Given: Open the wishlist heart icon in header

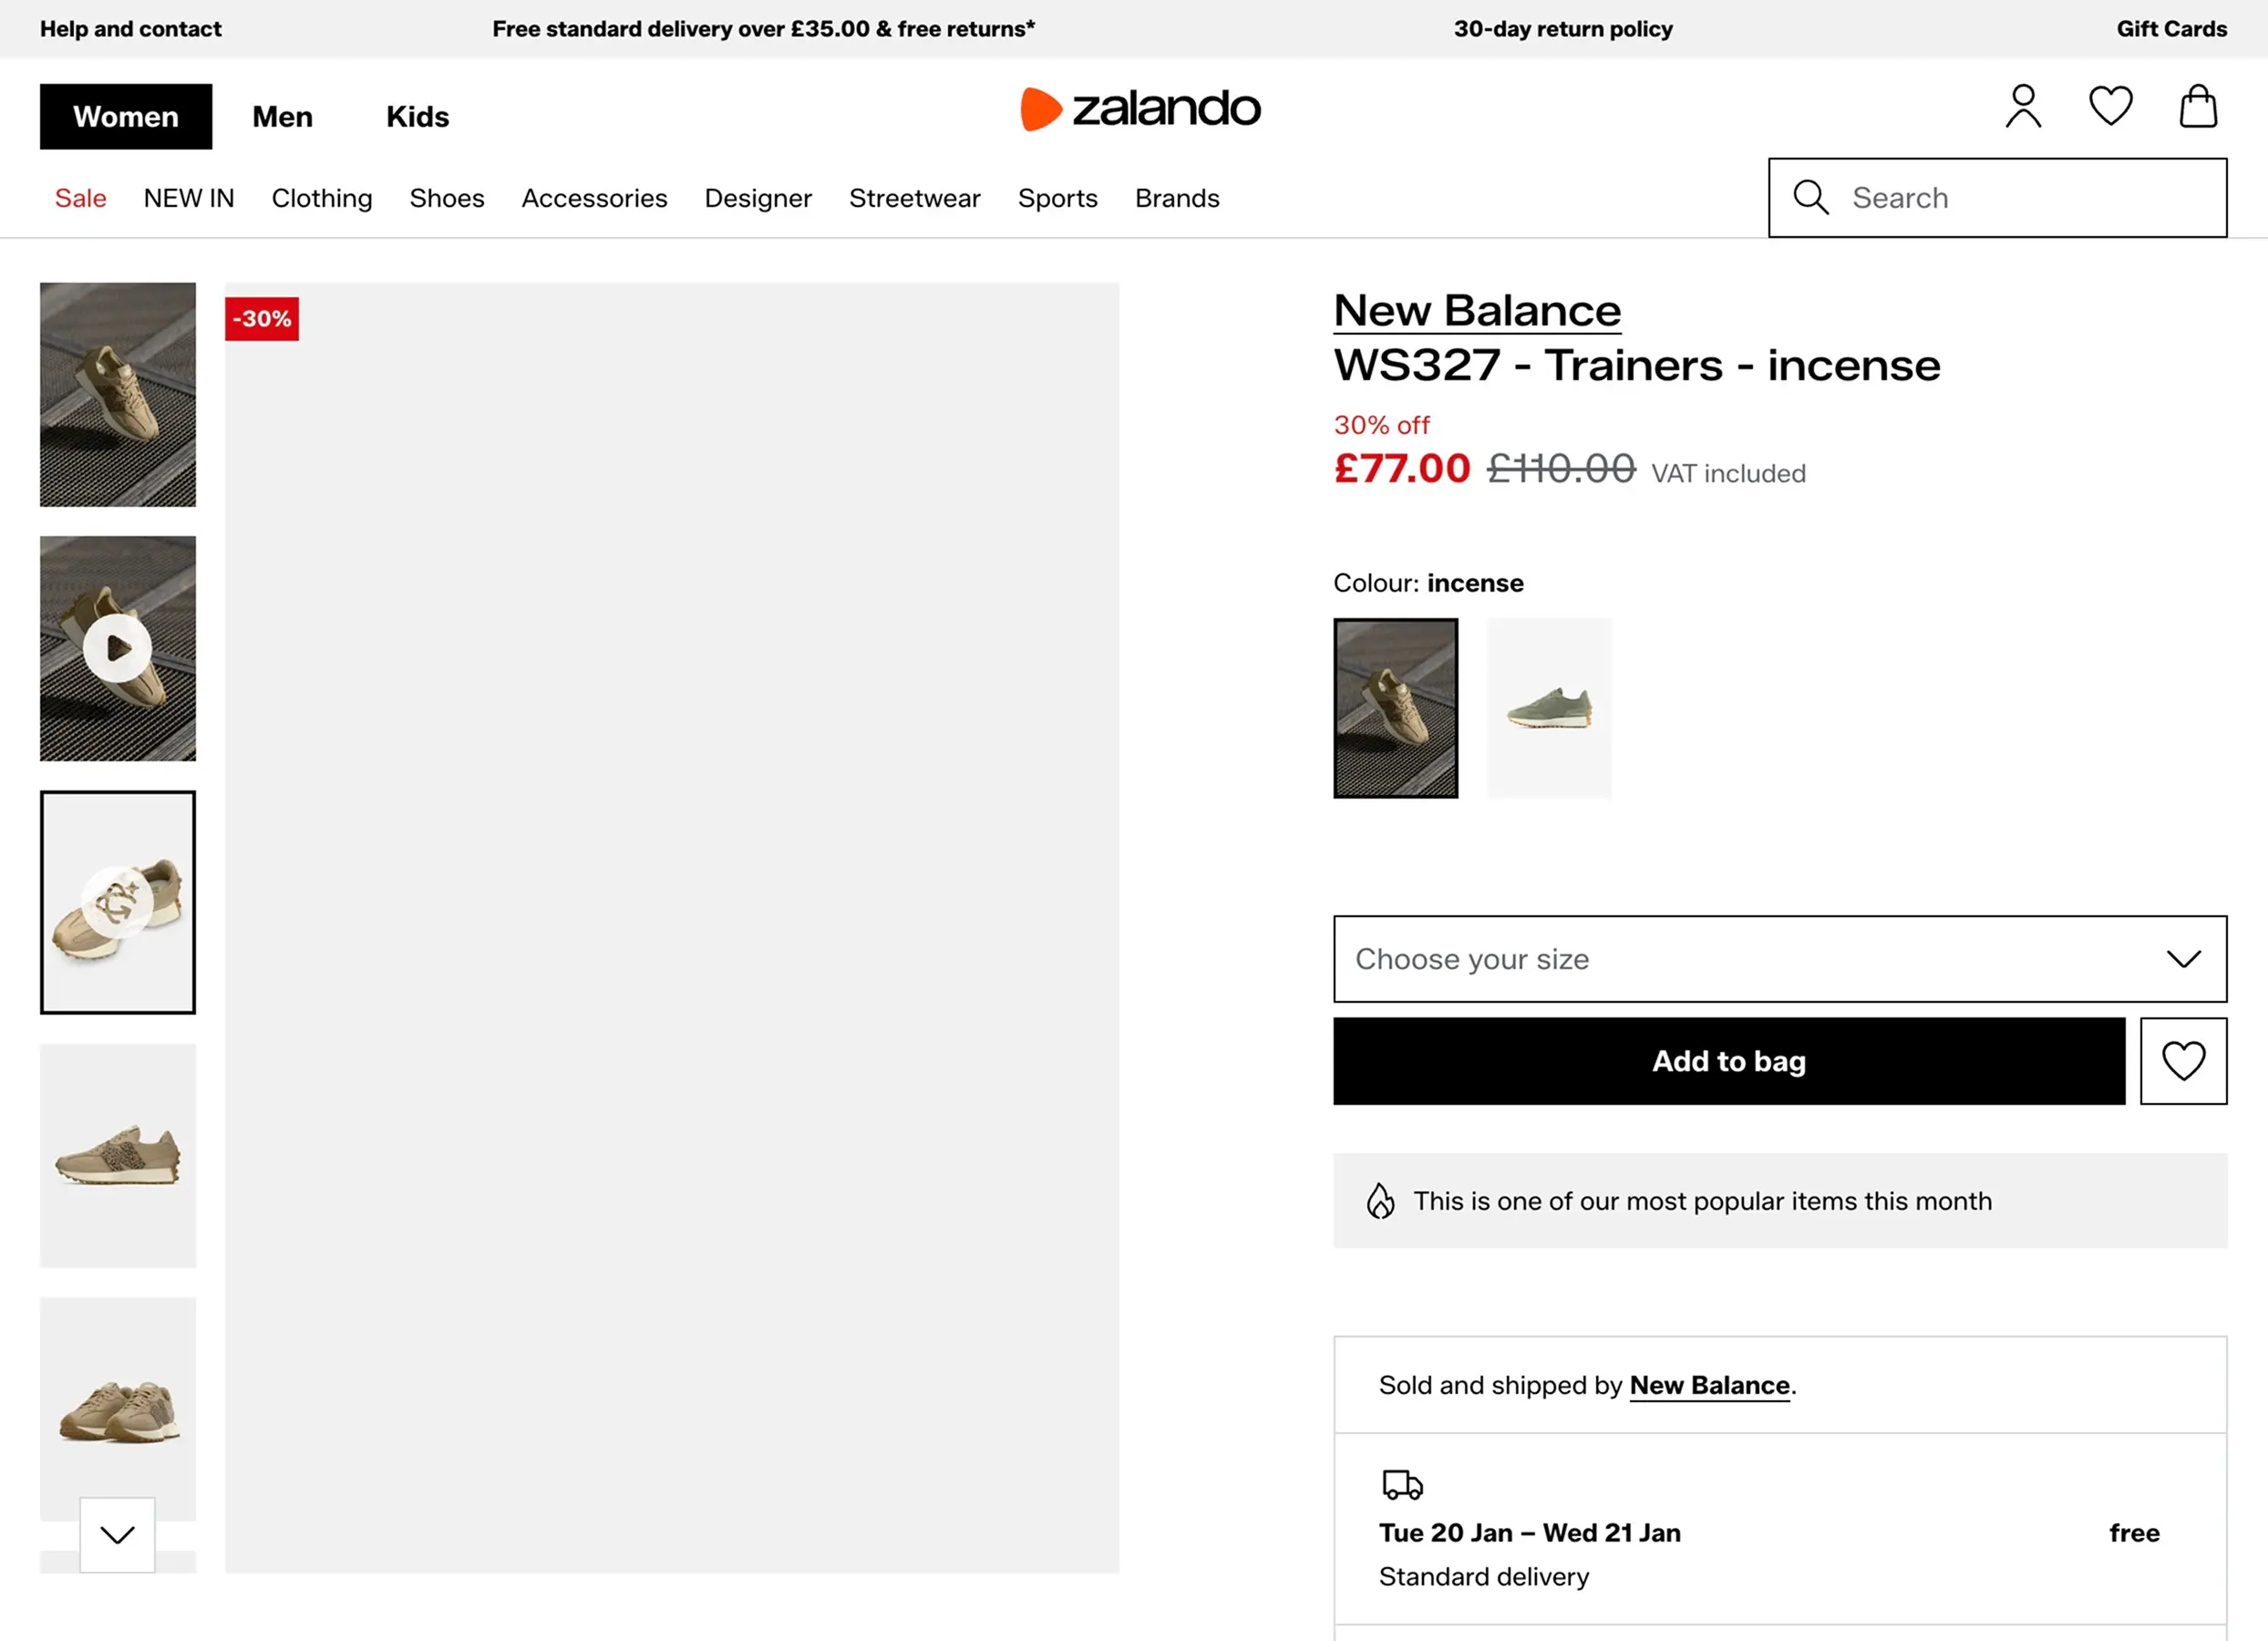Looking at the screenshot, I should click(x=2112, y=108).
